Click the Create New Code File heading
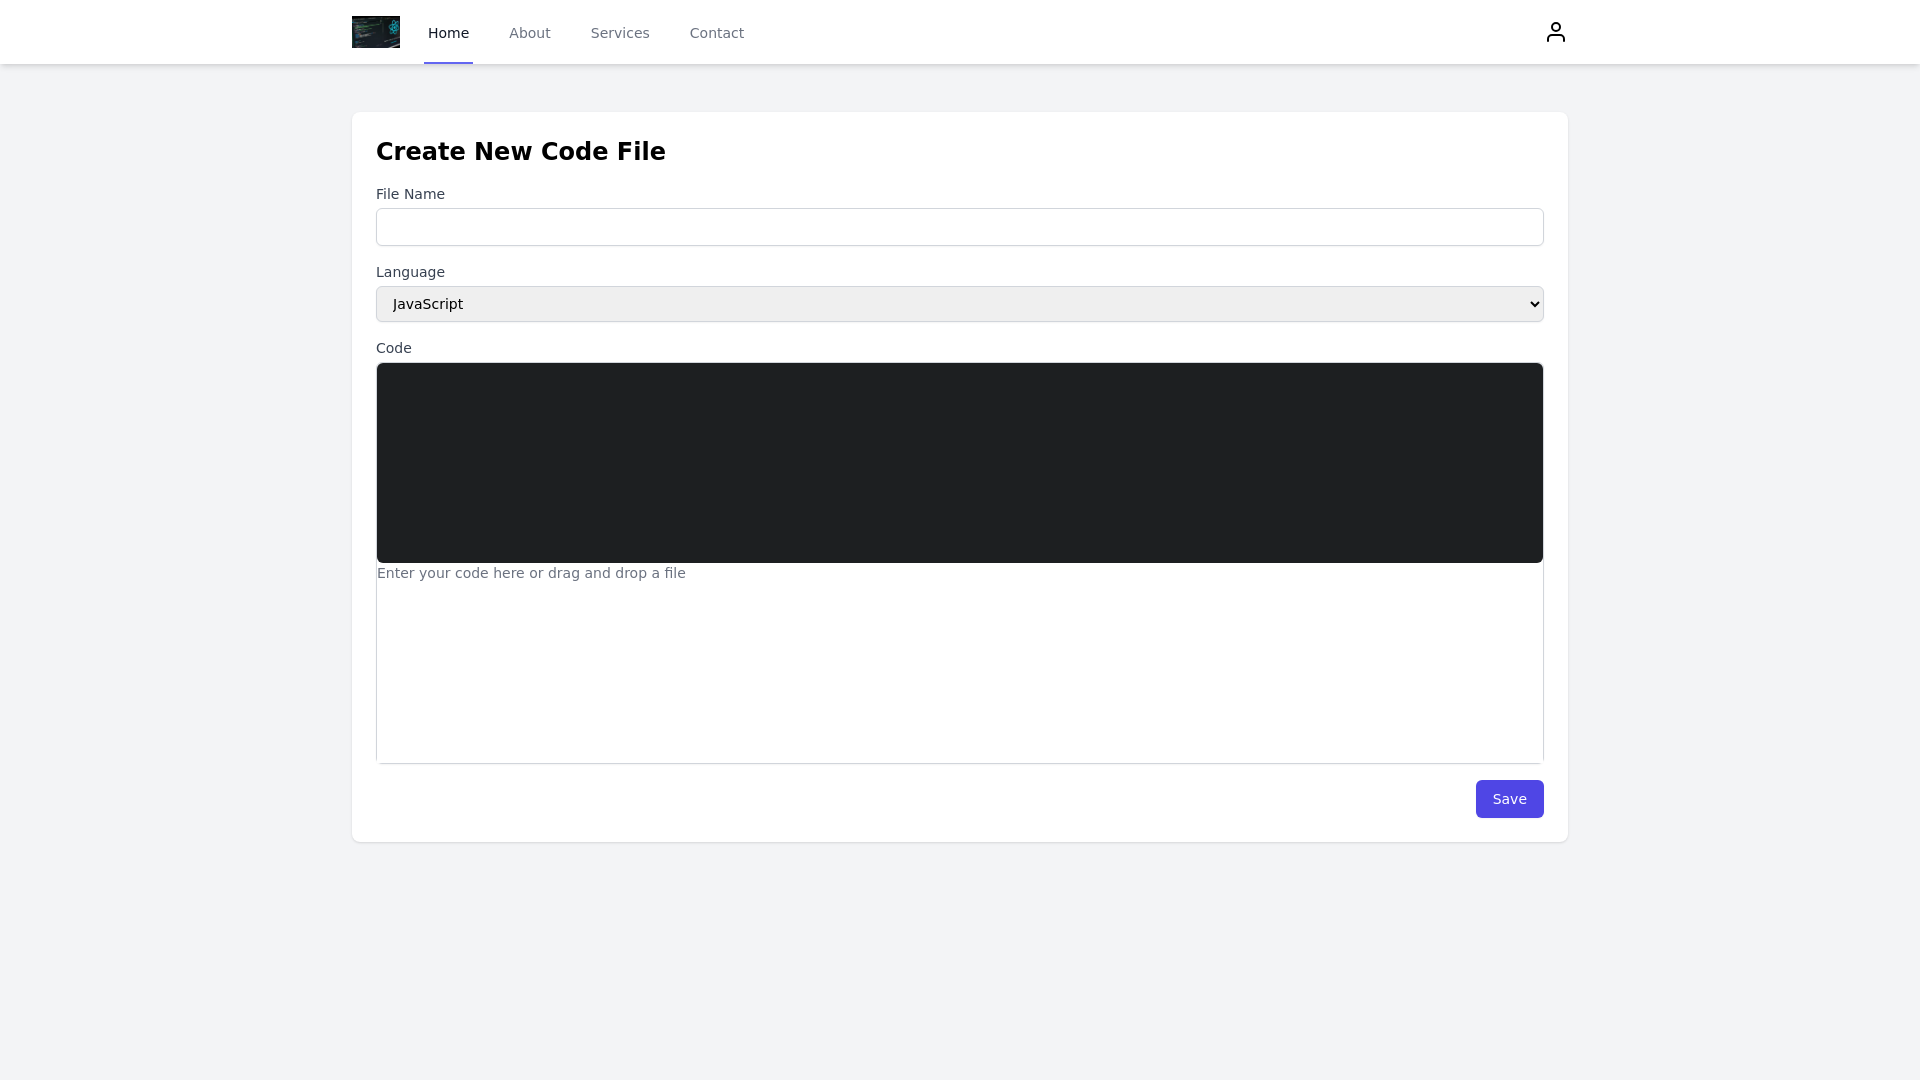 click(x=520, y=151)
